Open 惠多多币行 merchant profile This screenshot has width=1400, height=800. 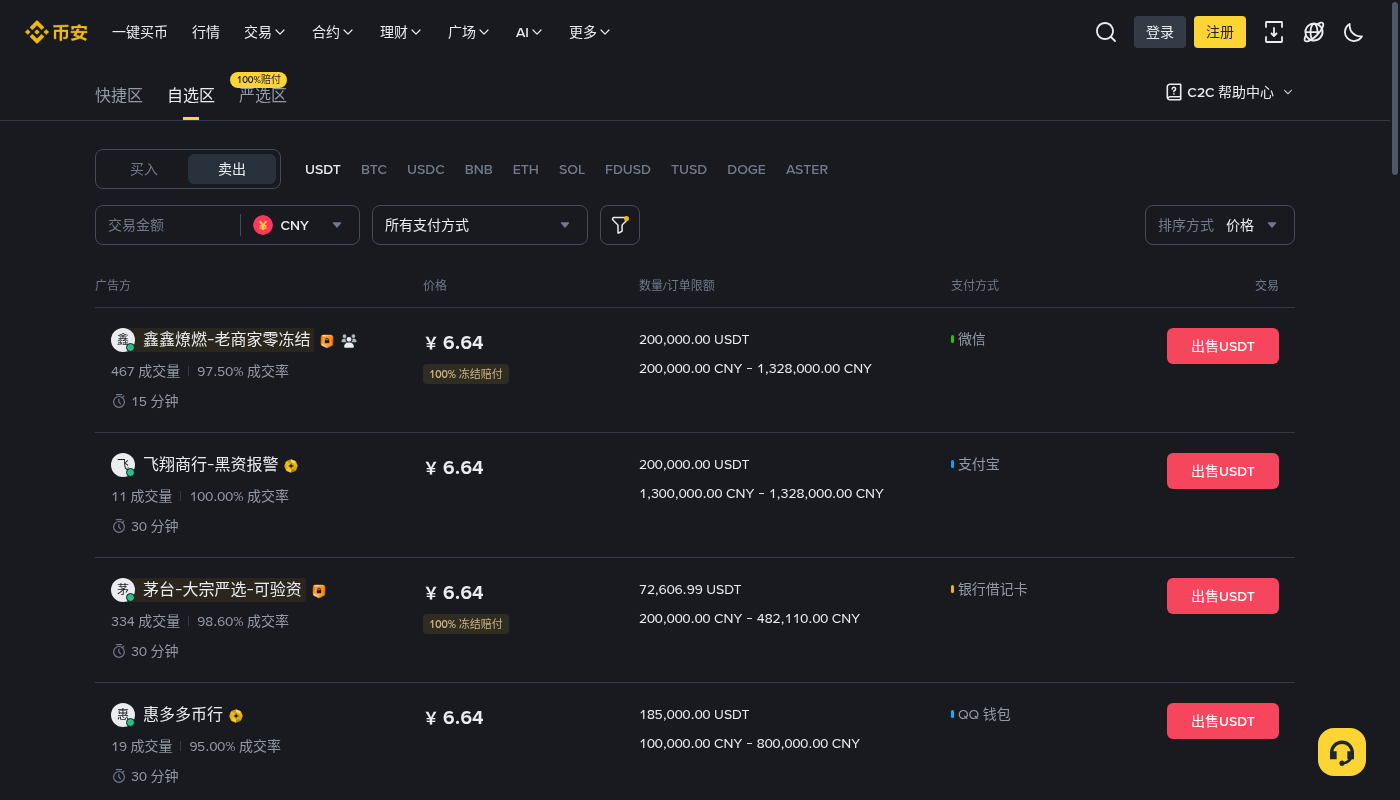click(183, 715)
